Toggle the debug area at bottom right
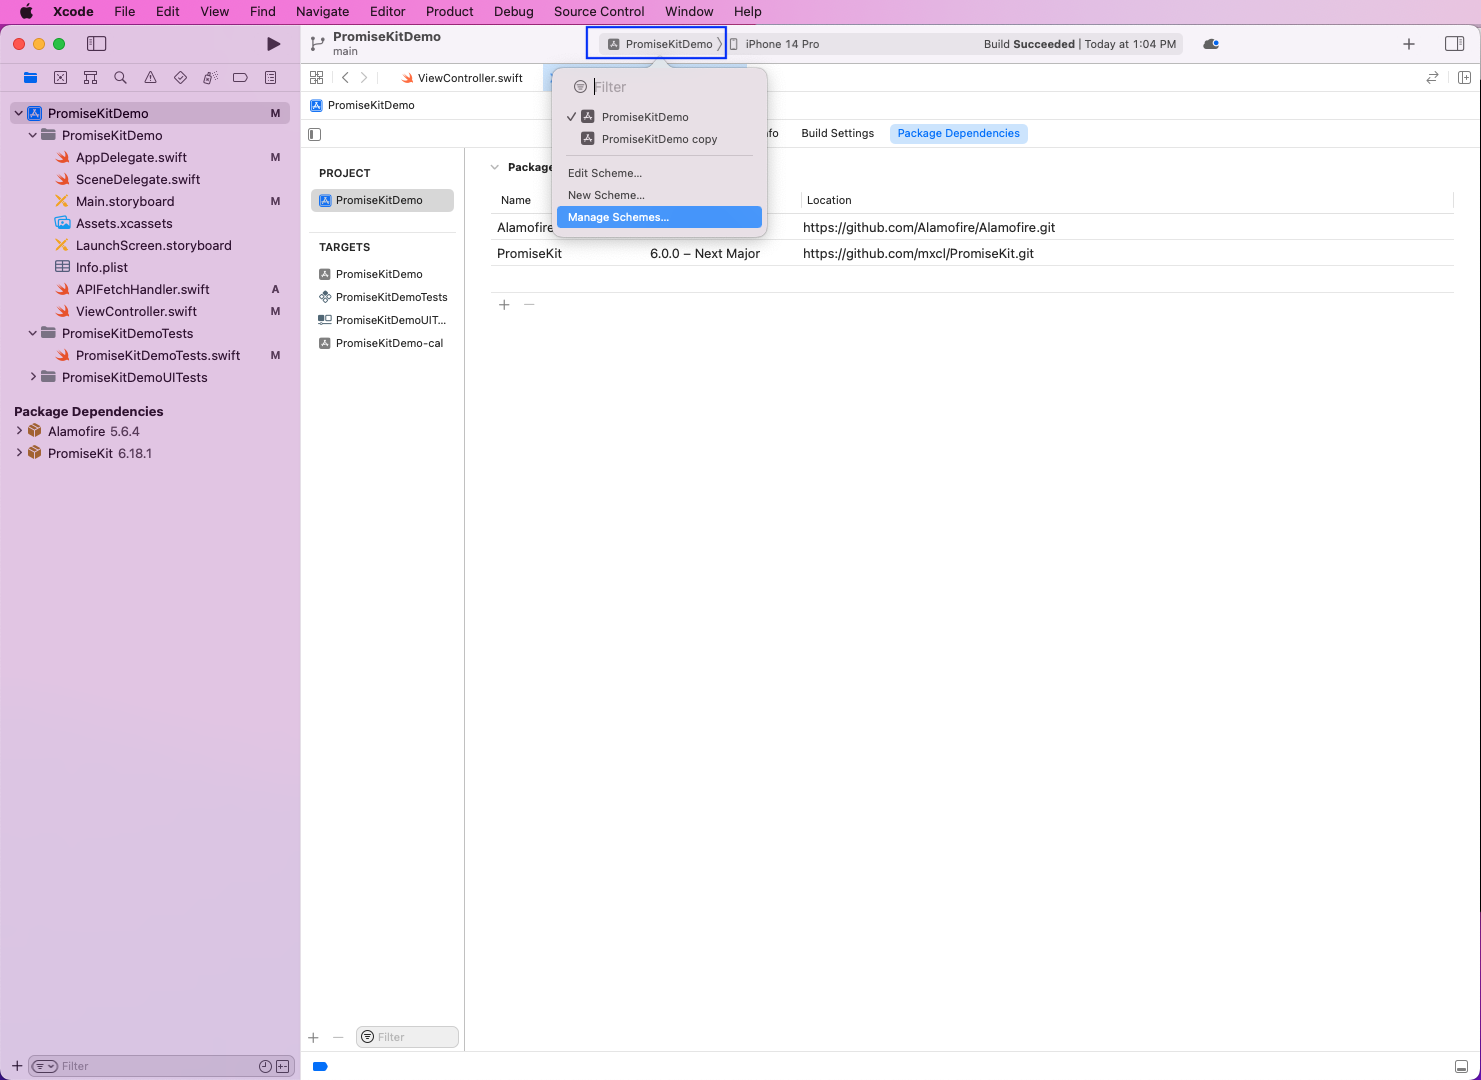Viewport: 1481px width, 1080px height. point(1461,1066)
